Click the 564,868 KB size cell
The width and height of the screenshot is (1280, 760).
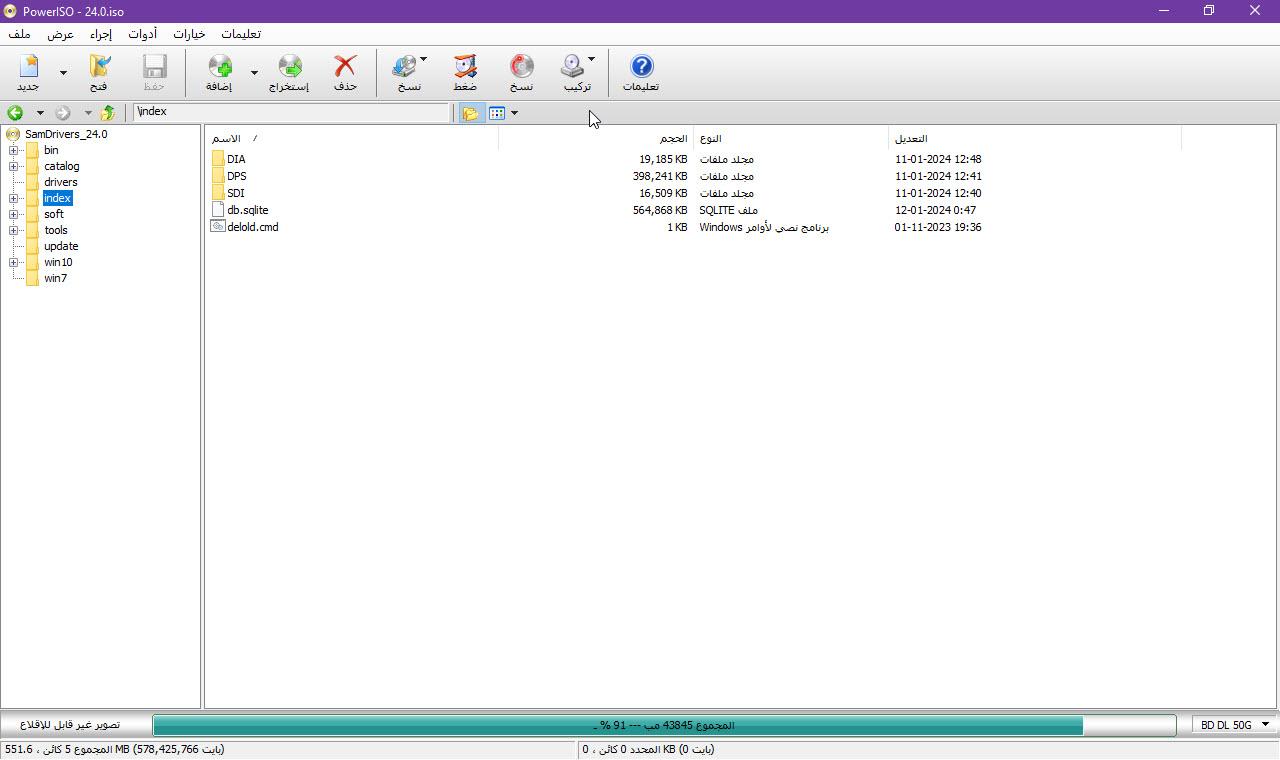[660, 210]
